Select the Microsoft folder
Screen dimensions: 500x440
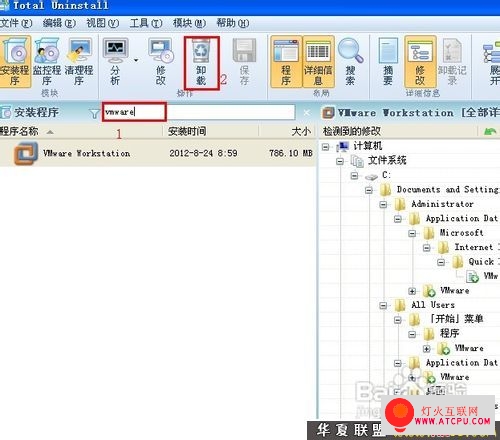pyautogui.click(x=461, y=233)
